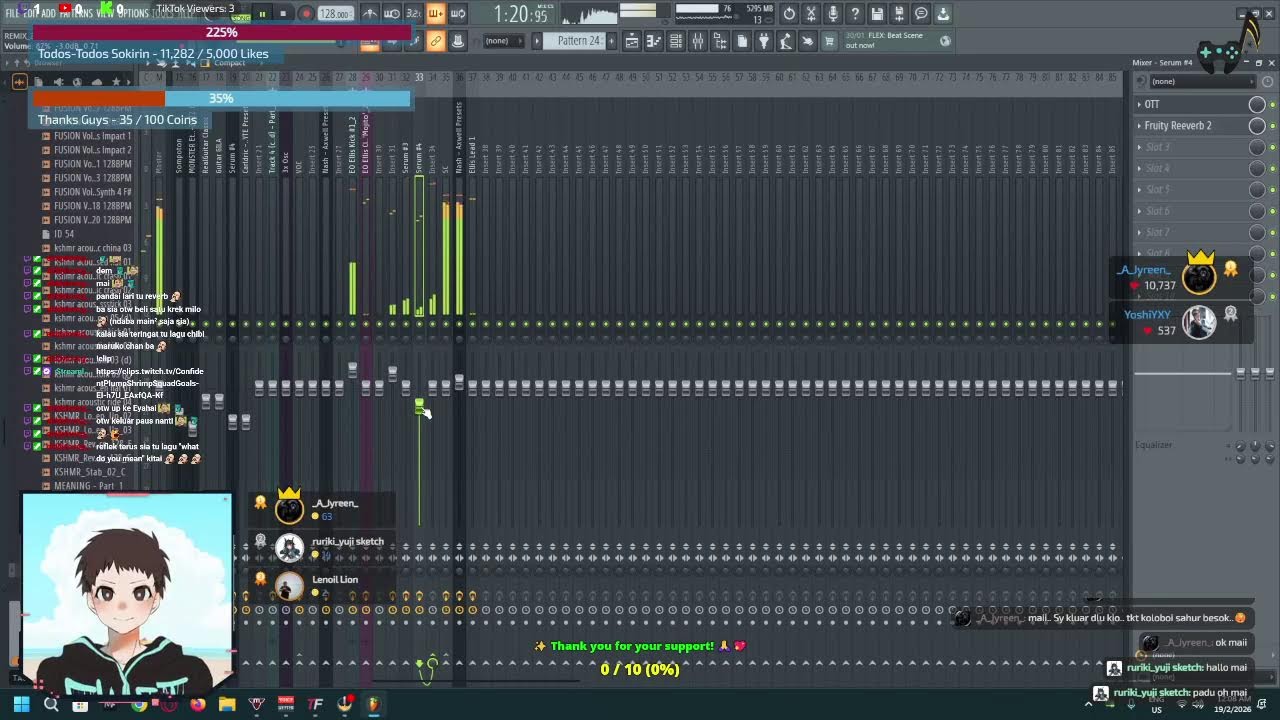The image size is (1280, 720).
Task: Toggle wait for input before playing
Action: pos(392,14)
